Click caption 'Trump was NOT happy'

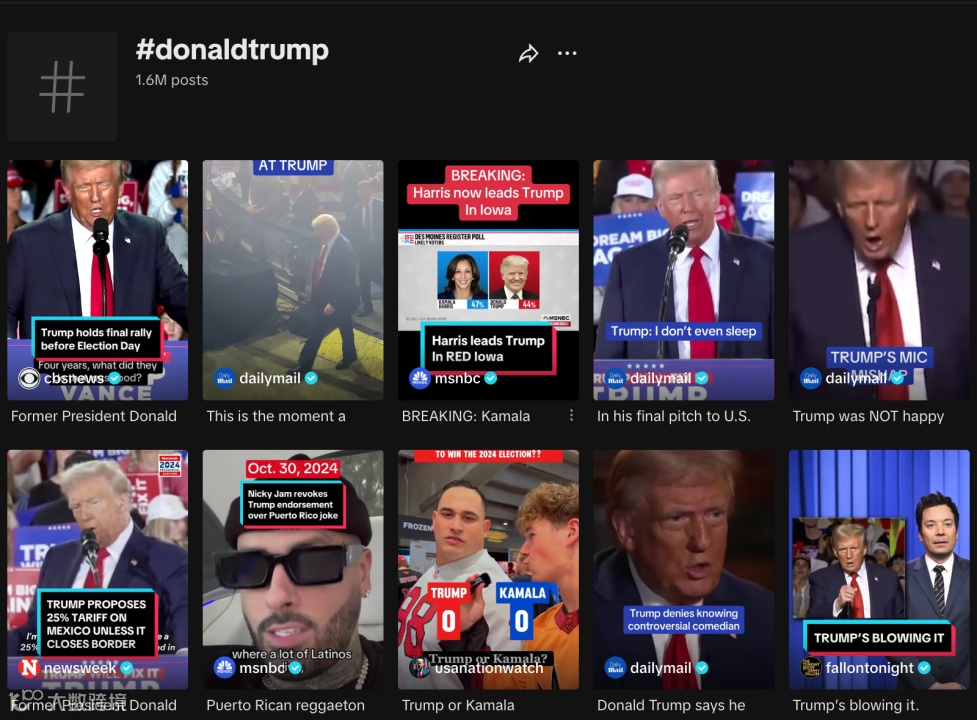point(868,416)
